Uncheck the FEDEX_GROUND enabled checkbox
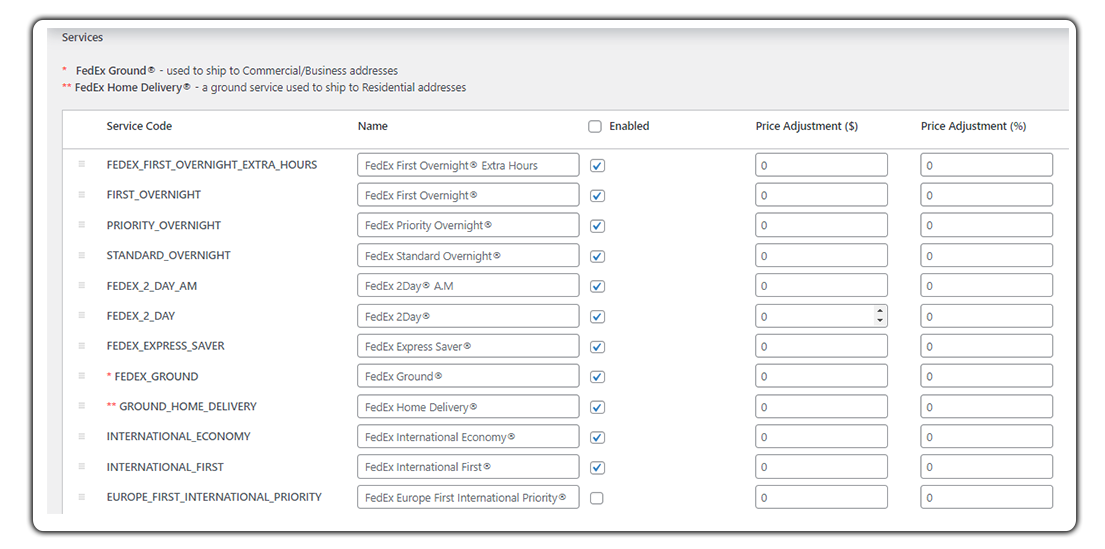1105x549 pixels. (598, 377)
